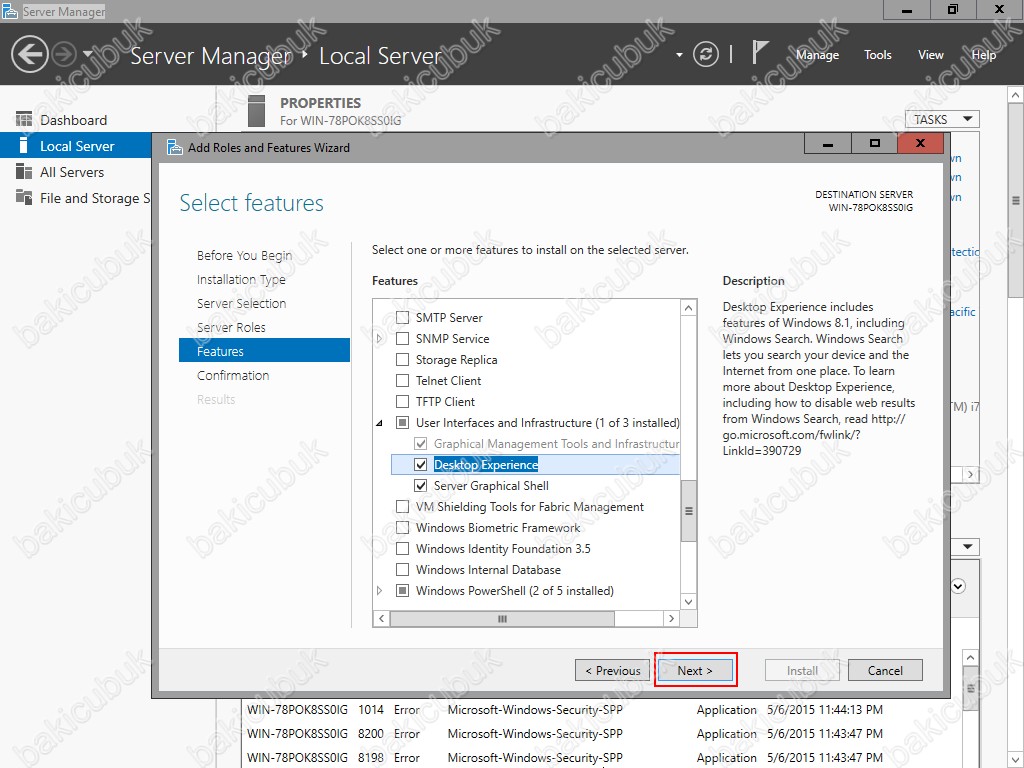The height and width of the screenshot is (768, 1024).
Task: Go to Server Roles wizard step
Action: (231, 328)
